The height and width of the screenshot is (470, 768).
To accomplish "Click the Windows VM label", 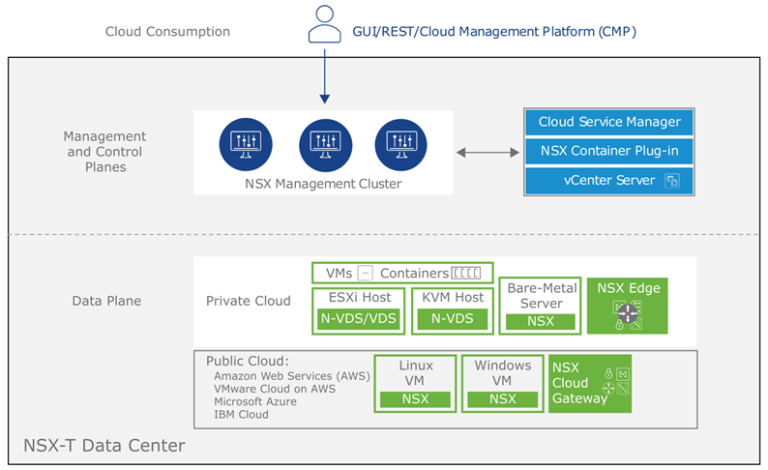I will point(503,373).
